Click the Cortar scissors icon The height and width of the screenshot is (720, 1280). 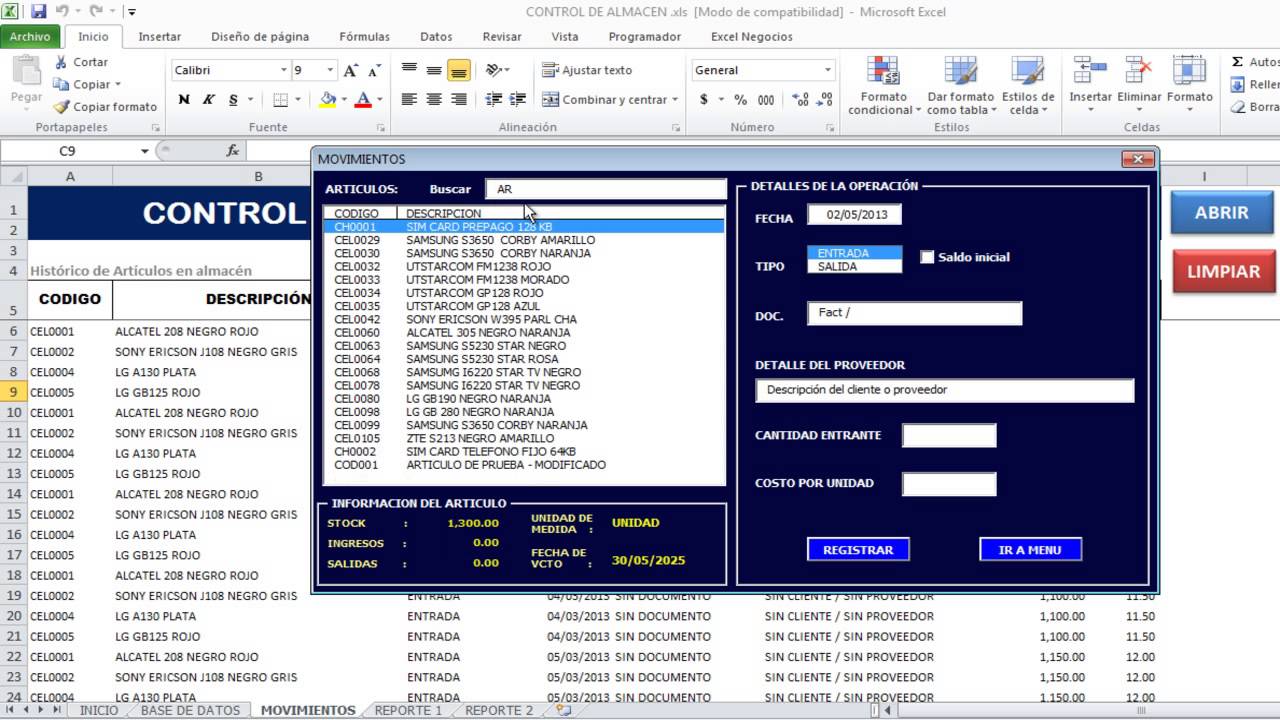61,62
